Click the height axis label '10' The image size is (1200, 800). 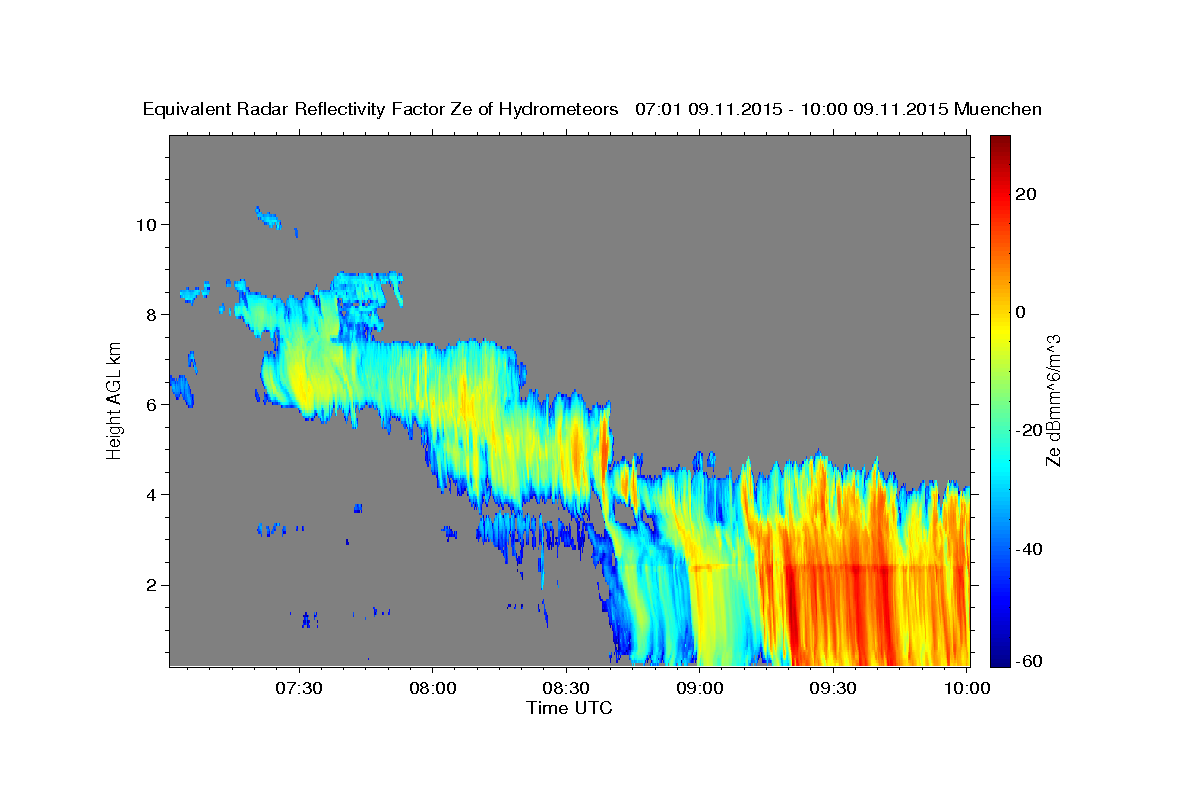pos(146,224)
